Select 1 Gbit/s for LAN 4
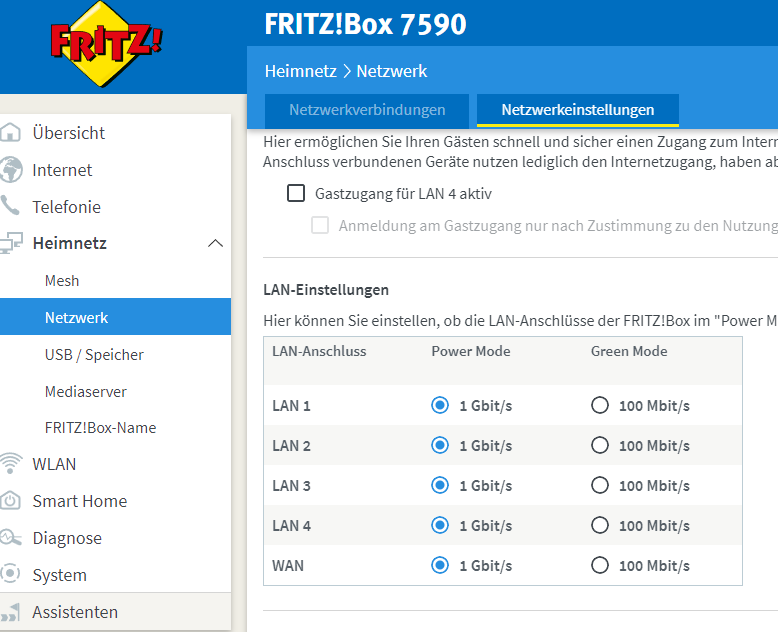 [440, 525]
